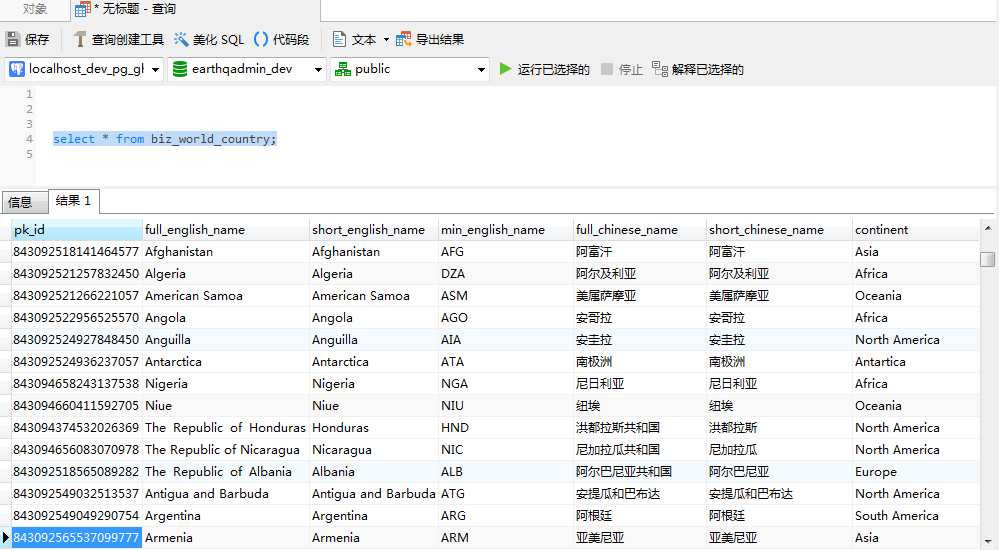
Task: Select 'The Republic of Nicaragua' cell
Action: pos(226,450)
